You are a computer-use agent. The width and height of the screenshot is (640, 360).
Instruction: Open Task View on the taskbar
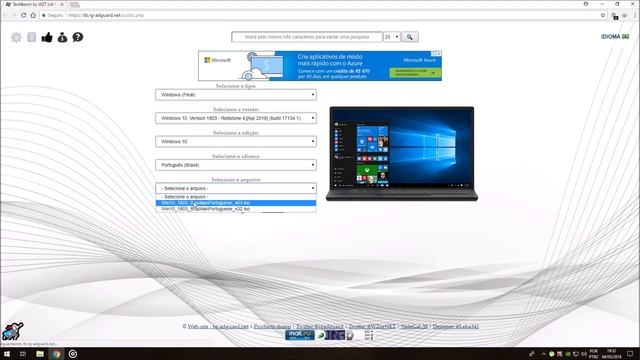coord(23,354)
